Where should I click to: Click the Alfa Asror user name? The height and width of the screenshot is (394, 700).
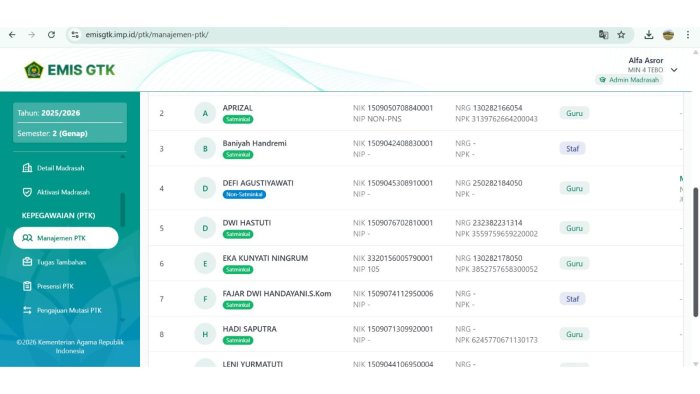[x=646, y=60]
